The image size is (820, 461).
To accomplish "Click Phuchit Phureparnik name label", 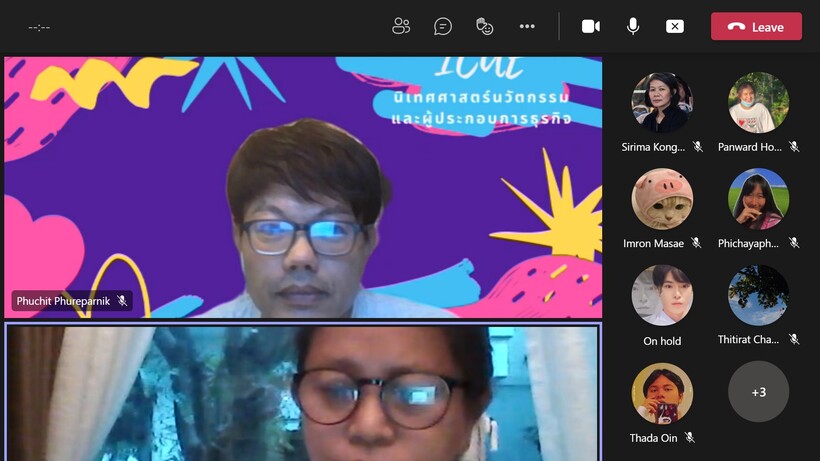I will (63, 301).
